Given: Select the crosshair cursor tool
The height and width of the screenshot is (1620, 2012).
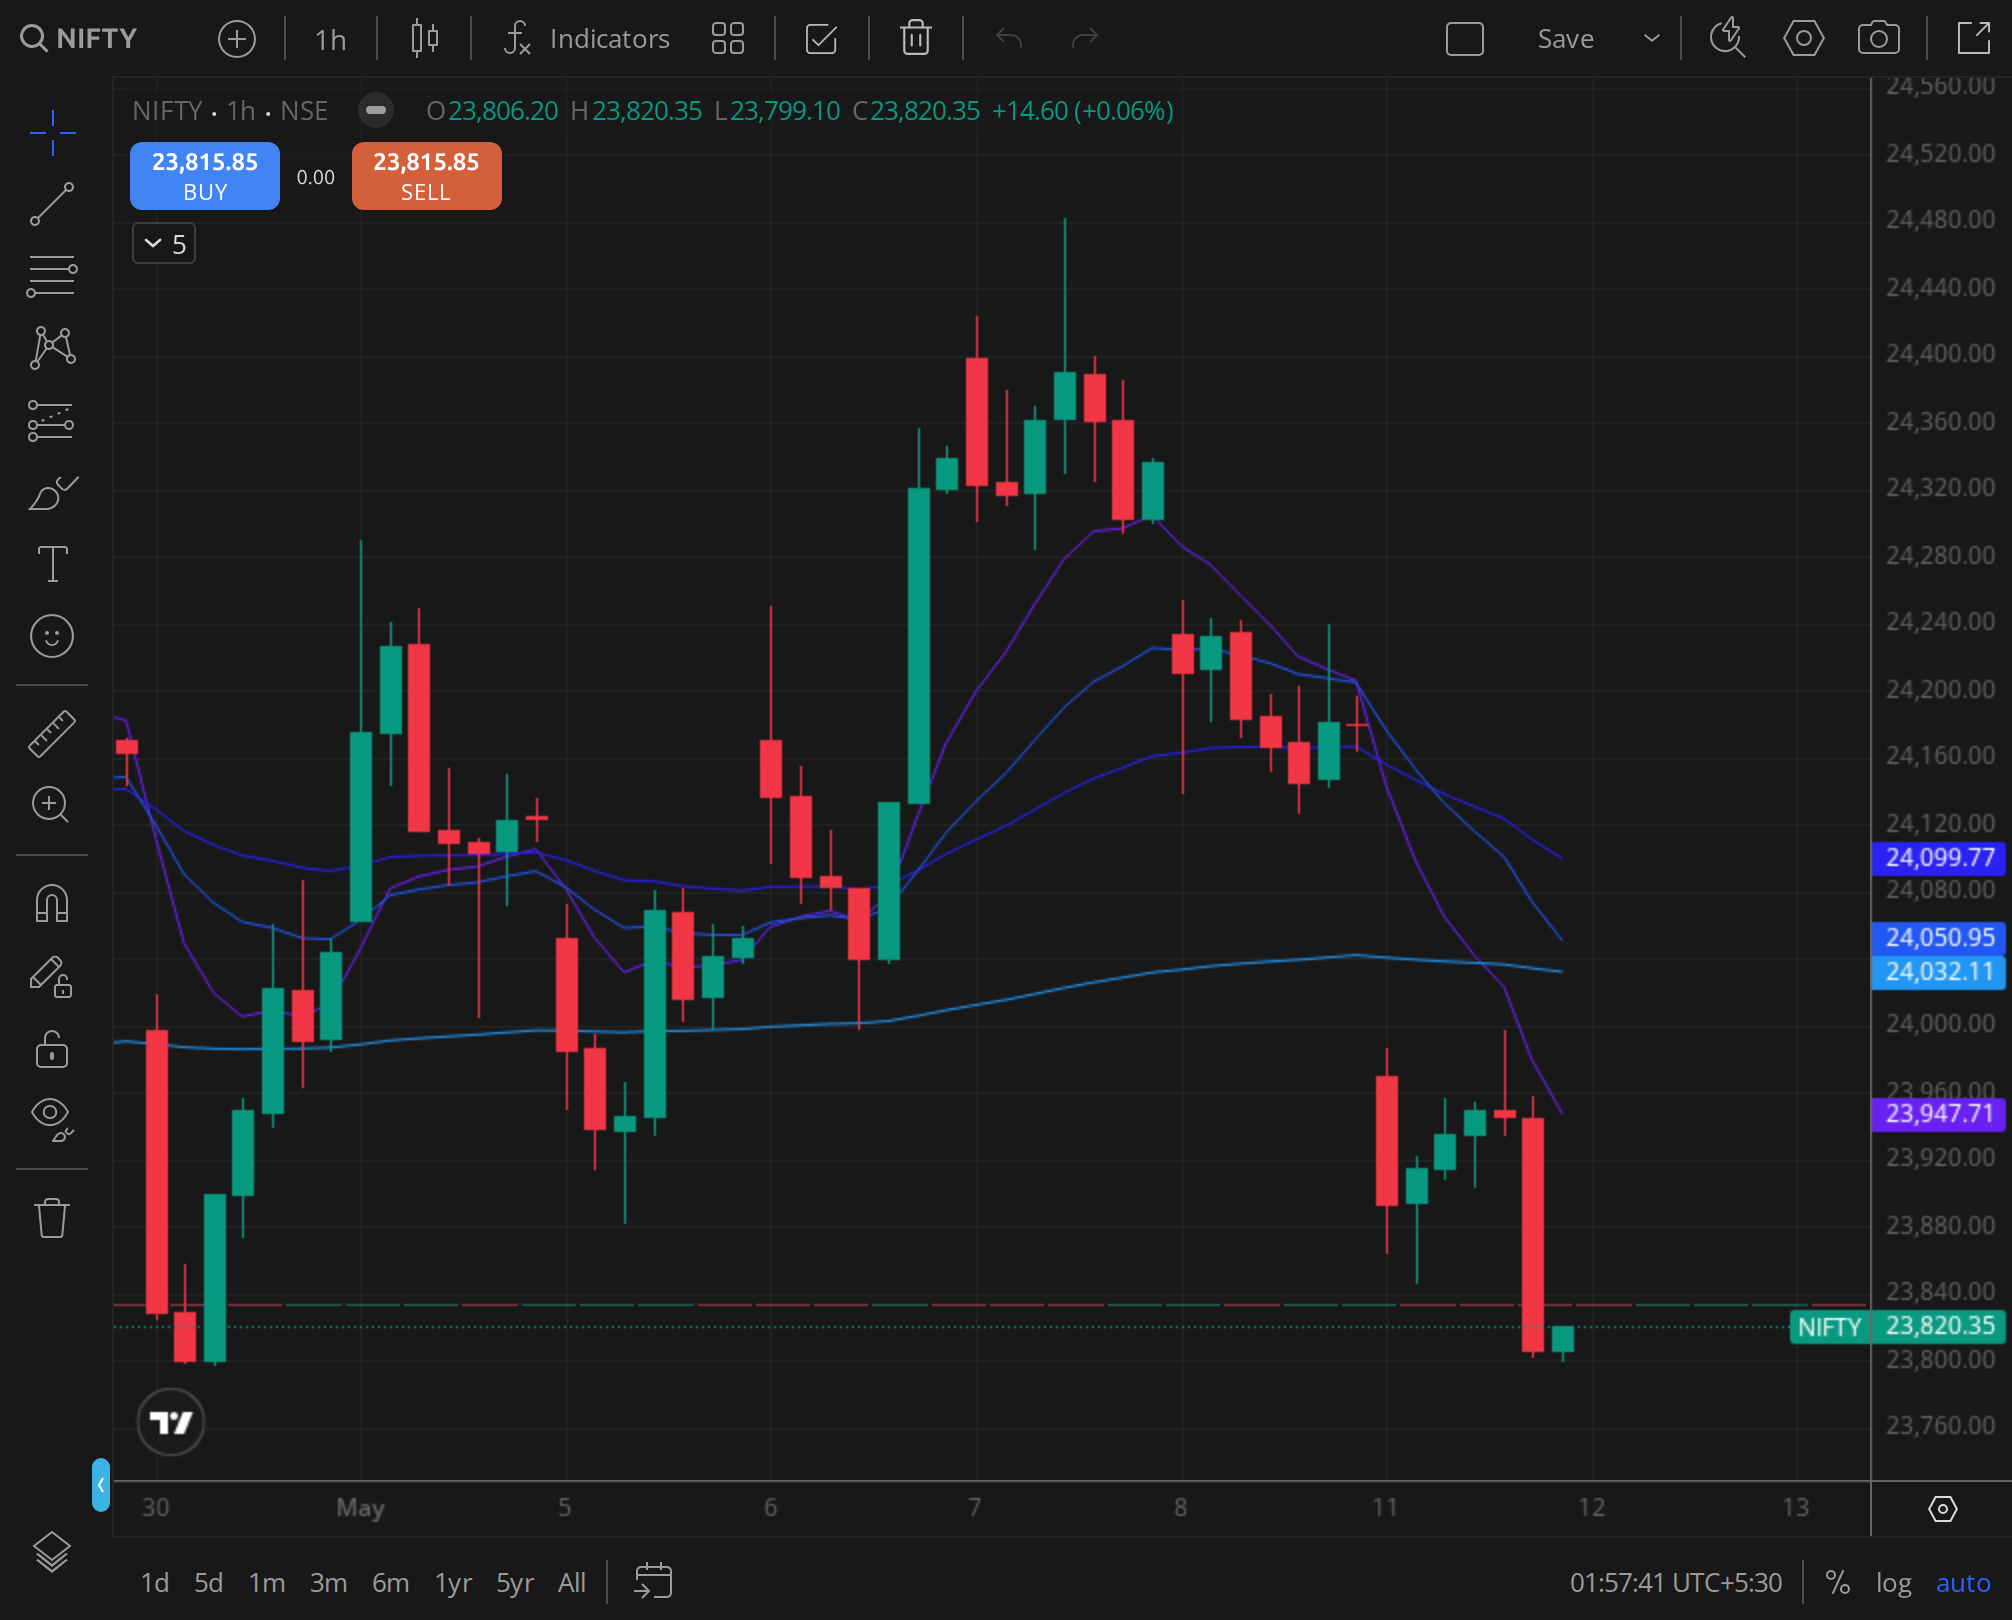Looking at the screenshot, I should pyautogui.click(x=52, y=133).
